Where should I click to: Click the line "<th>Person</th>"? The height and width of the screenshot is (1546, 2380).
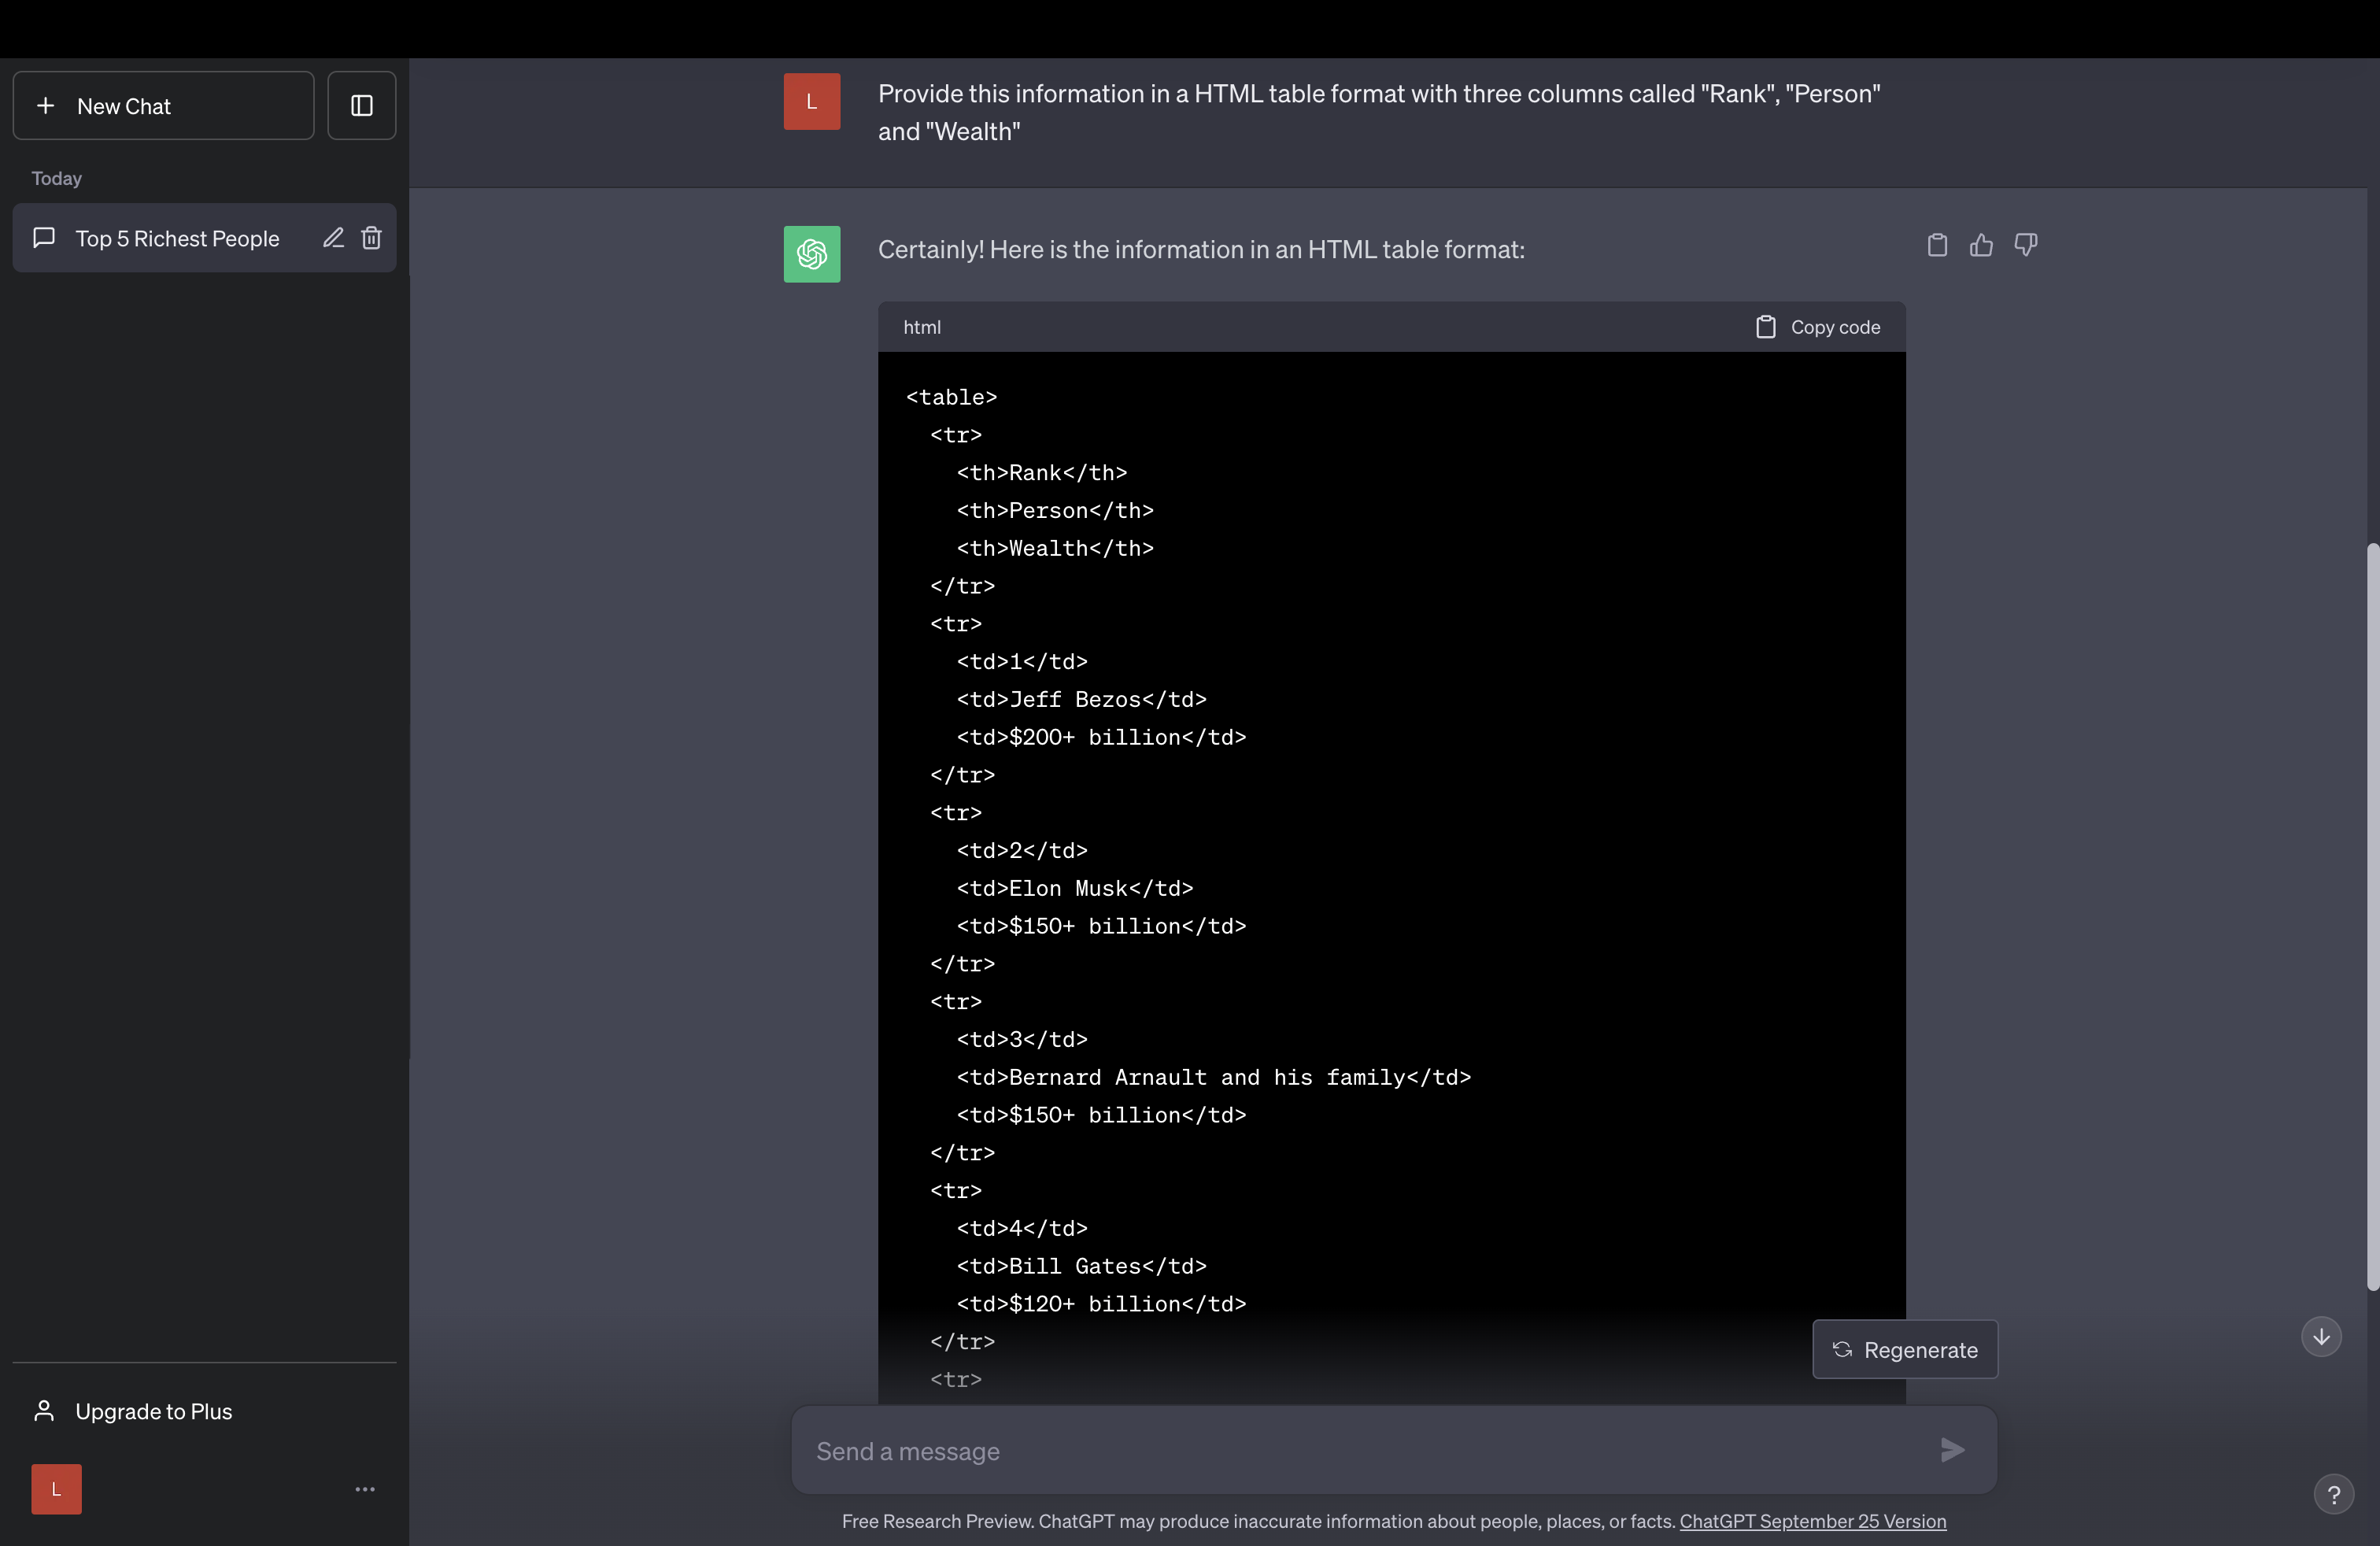[1055, 511]
